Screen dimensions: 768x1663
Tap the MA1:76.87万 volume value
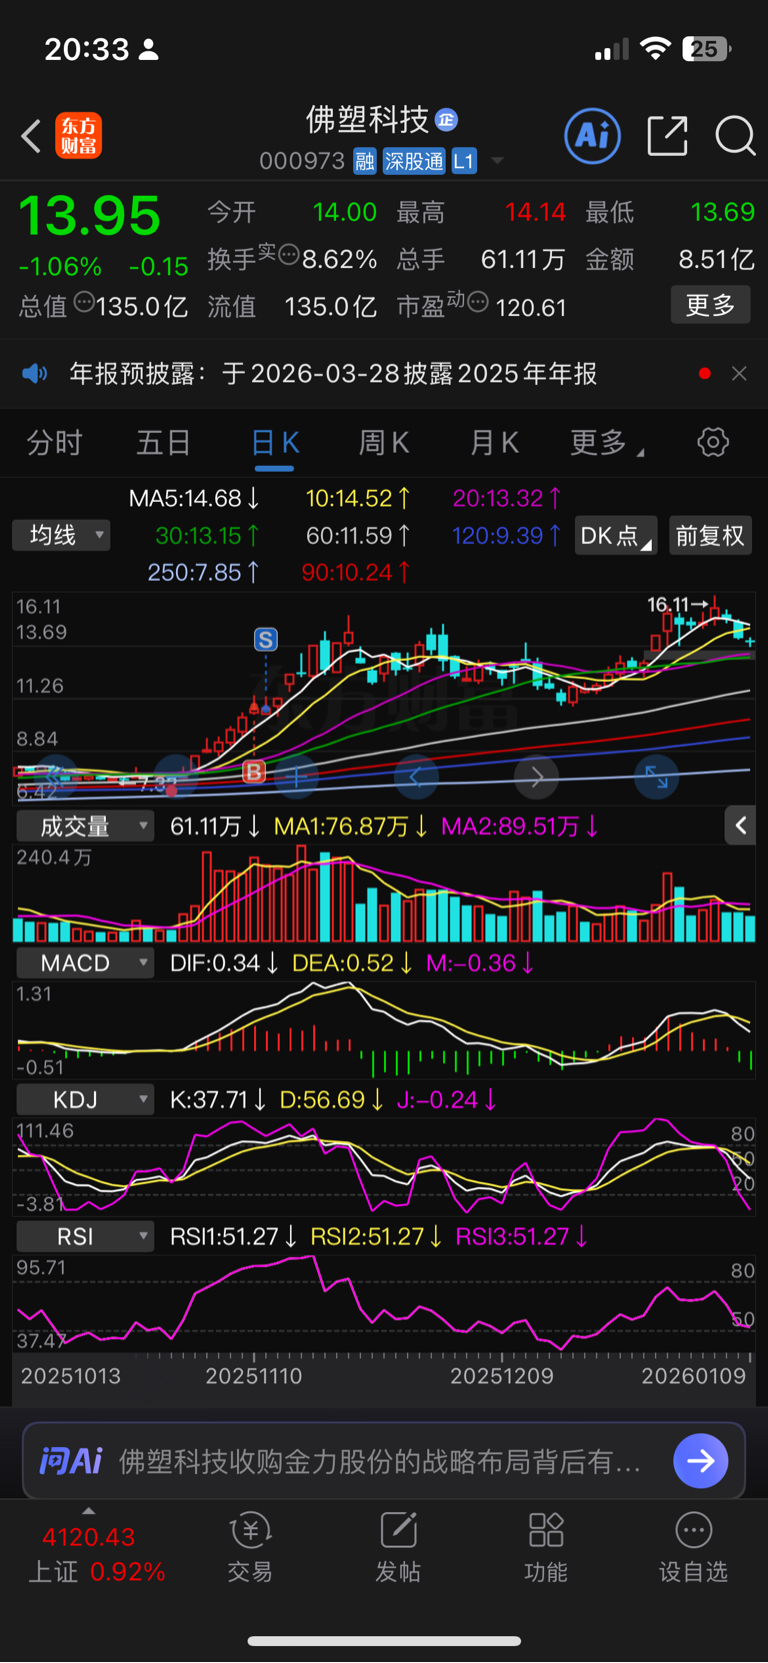351,826
